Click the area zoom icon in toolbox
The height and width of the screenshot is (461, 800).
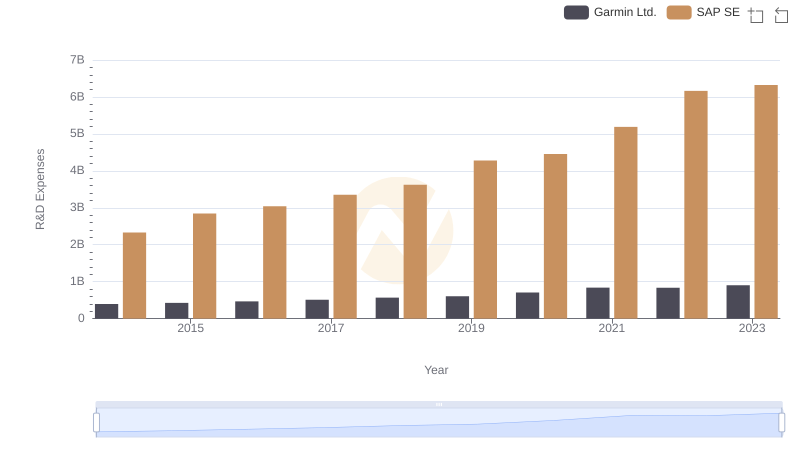756,15
